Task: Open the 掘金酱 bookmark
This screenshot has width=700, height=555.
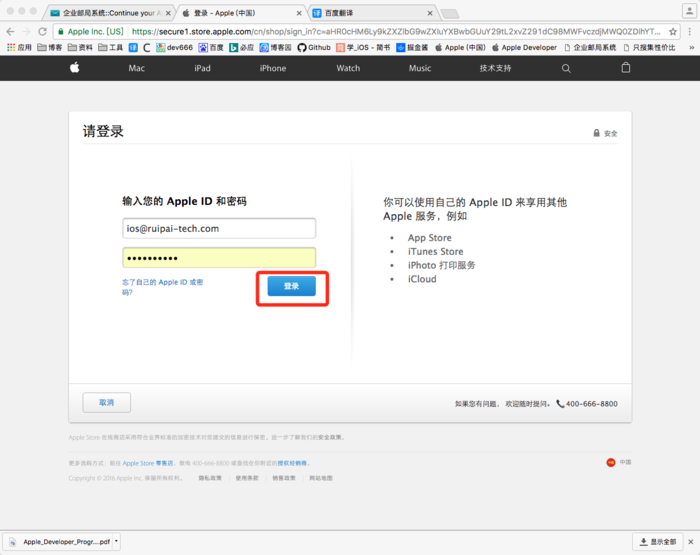Action: [412, 47]
